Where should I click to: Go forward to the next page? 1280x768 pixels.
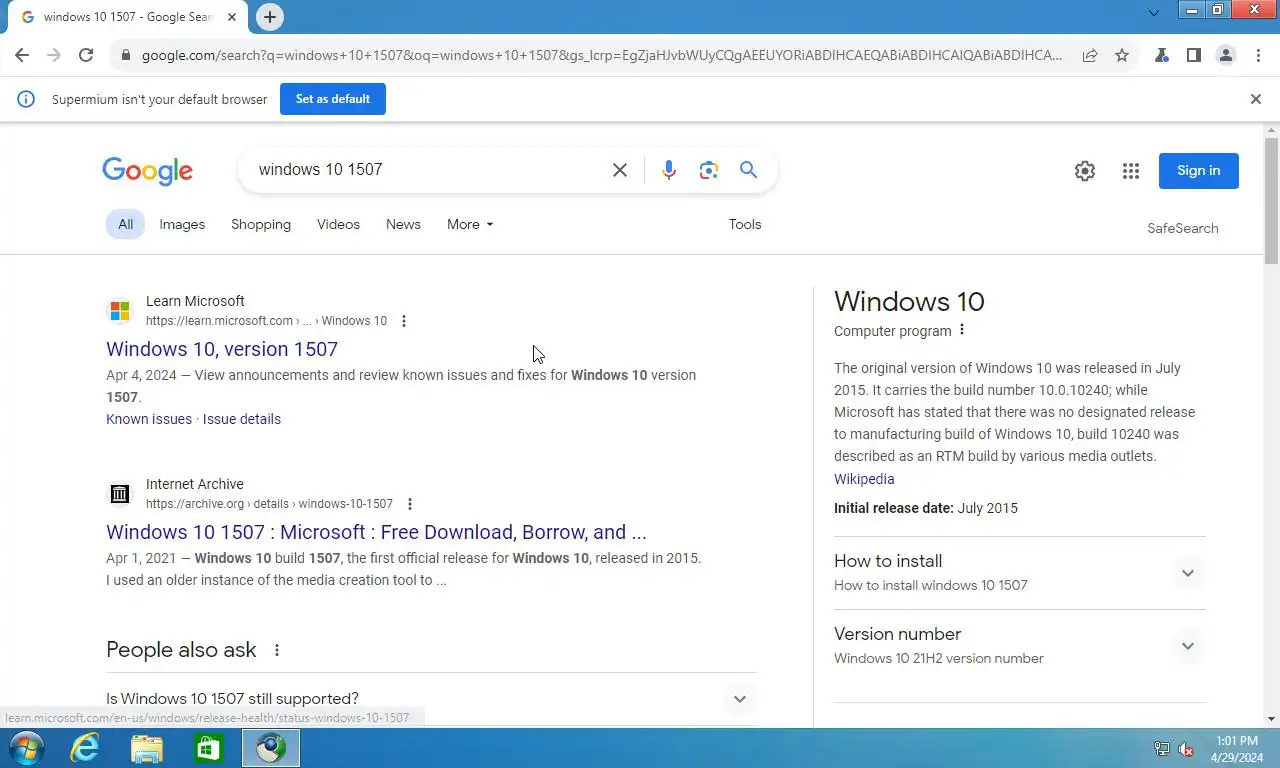coord(54,55)
